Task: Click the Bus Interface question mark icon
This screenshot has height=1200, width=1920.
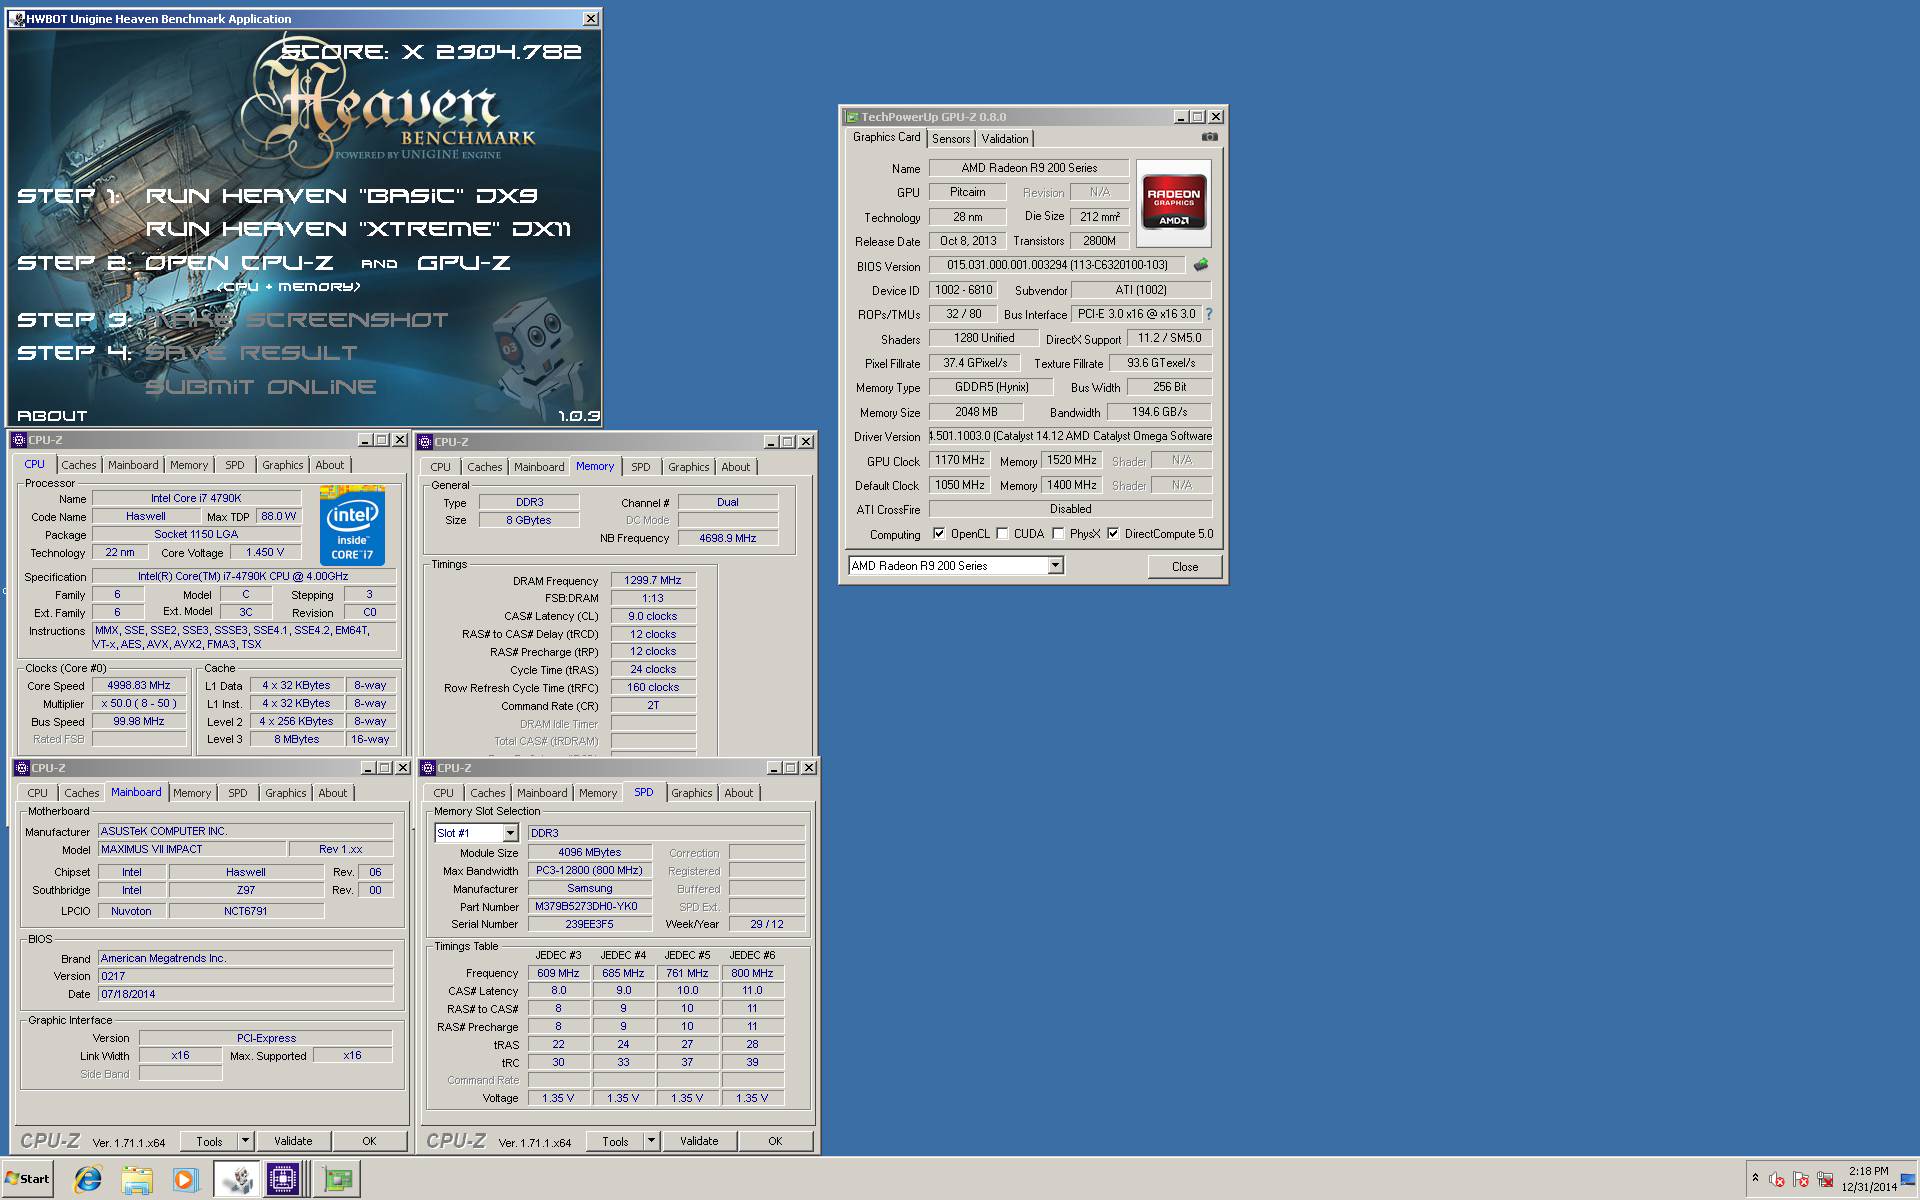Action: coord(1208,314)
